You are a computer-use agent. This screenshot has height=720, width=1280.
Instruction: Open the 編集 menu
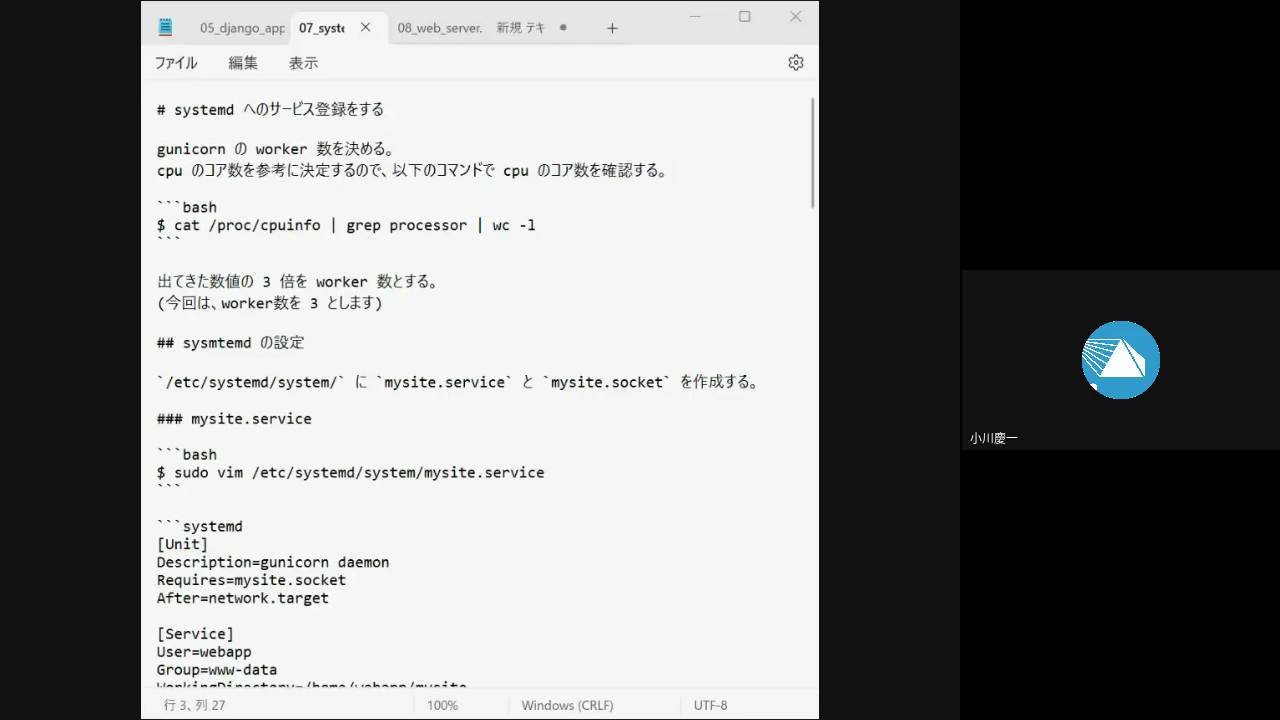pyautogui.click(x=243, y=62)
